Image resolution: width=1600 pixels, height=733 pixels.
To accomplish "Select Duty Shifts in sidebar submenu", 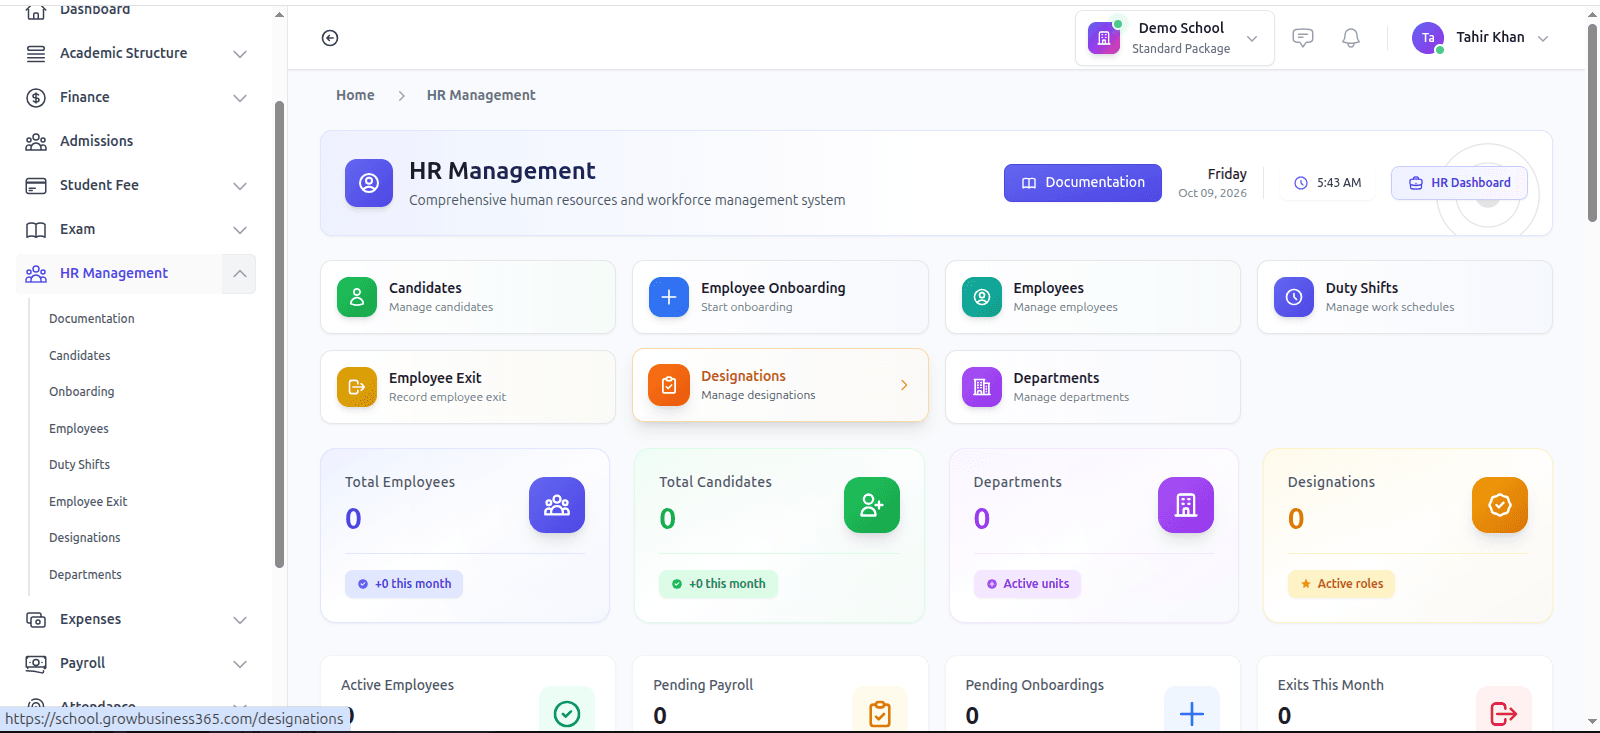I will pos(80,465).
